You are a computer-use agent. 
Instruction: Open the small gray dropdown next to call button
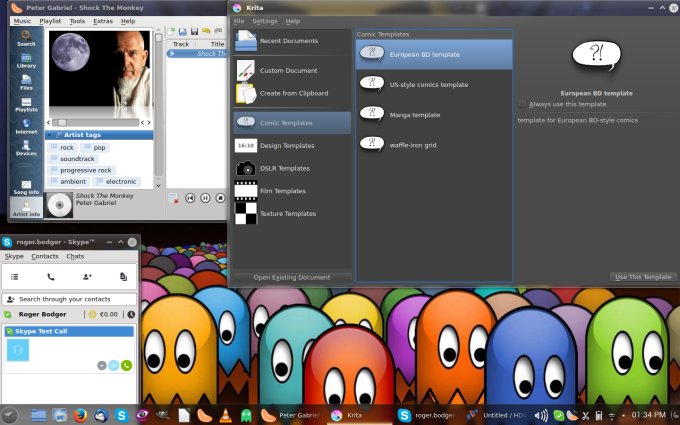point(102,365)
